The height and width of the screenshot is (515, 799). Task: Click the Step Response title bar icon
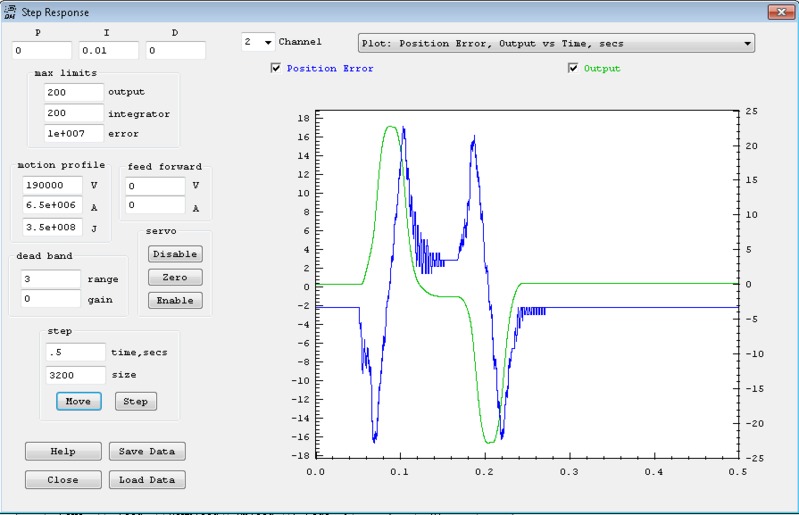click(x=10, y=11)
